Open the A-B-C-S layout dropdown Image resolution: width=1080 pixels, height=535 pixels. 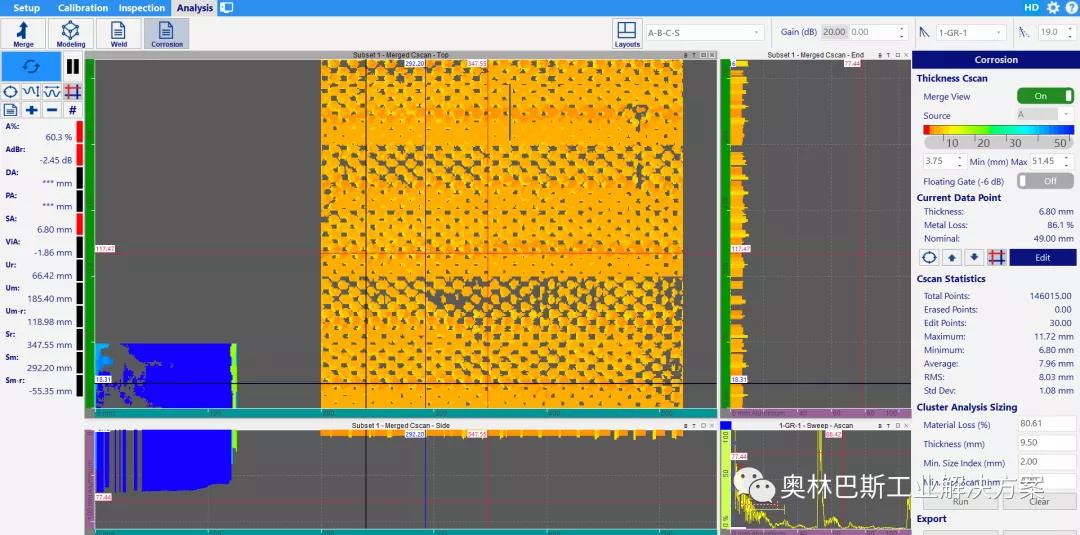pyautogui.click(x=705, y=32)
